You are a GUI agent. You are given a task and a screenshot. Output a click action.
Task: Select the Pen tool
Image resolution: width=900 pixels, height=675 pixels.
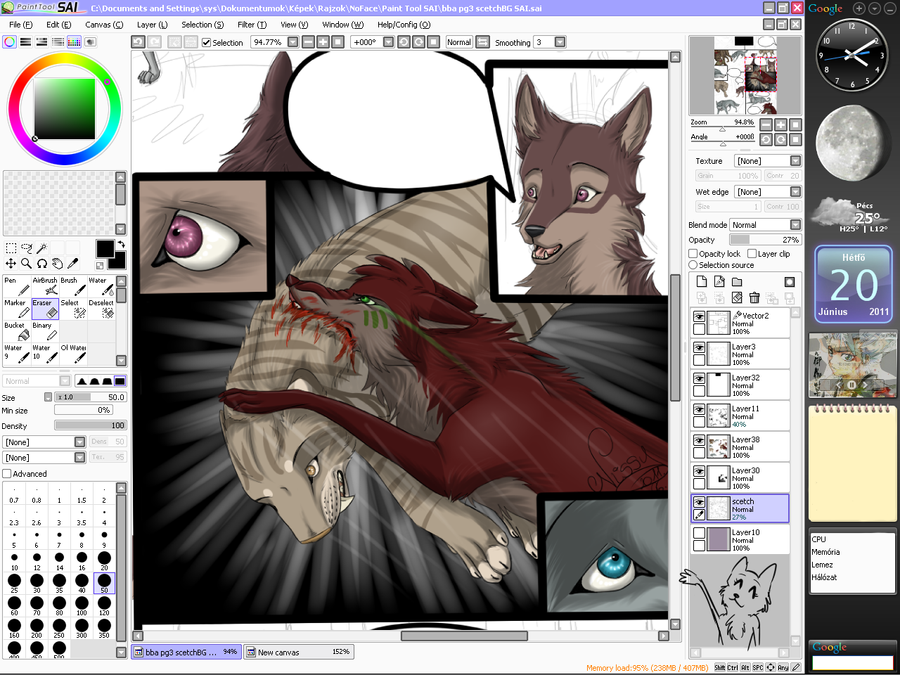point(17,286)
